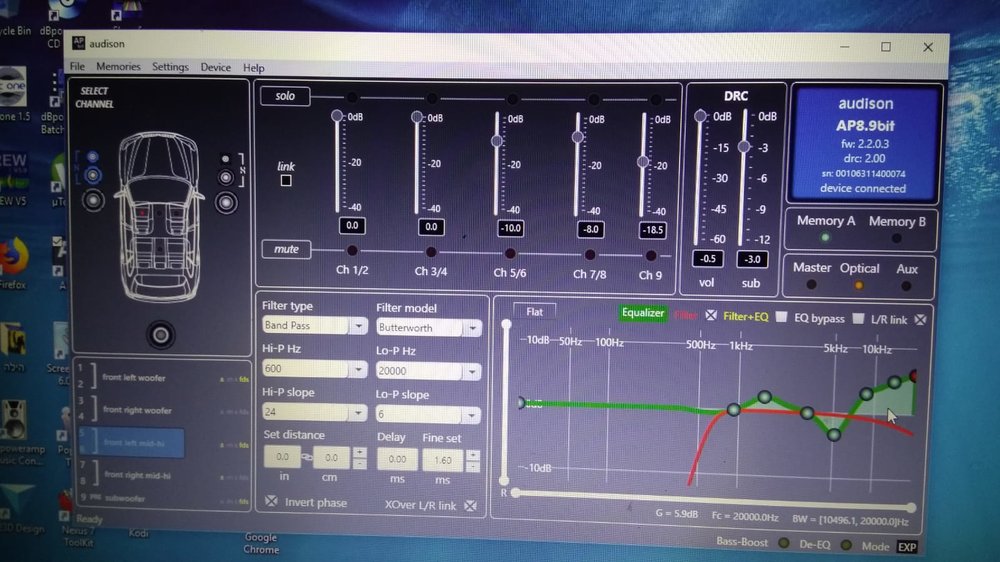Select the front right tweeter speaker icon
The height and width of the screenshot is (562, 1000).
[225, 159]
